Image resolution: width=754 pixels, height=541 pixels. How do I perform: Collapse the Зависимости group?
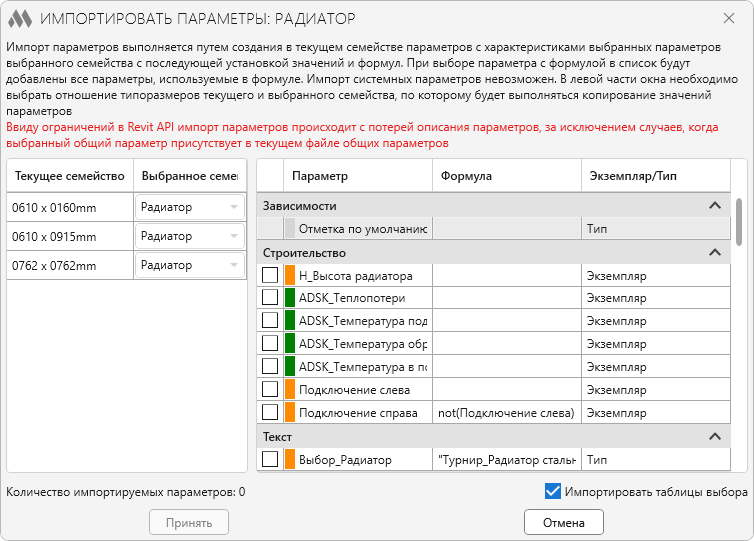(x=715, y=206)
